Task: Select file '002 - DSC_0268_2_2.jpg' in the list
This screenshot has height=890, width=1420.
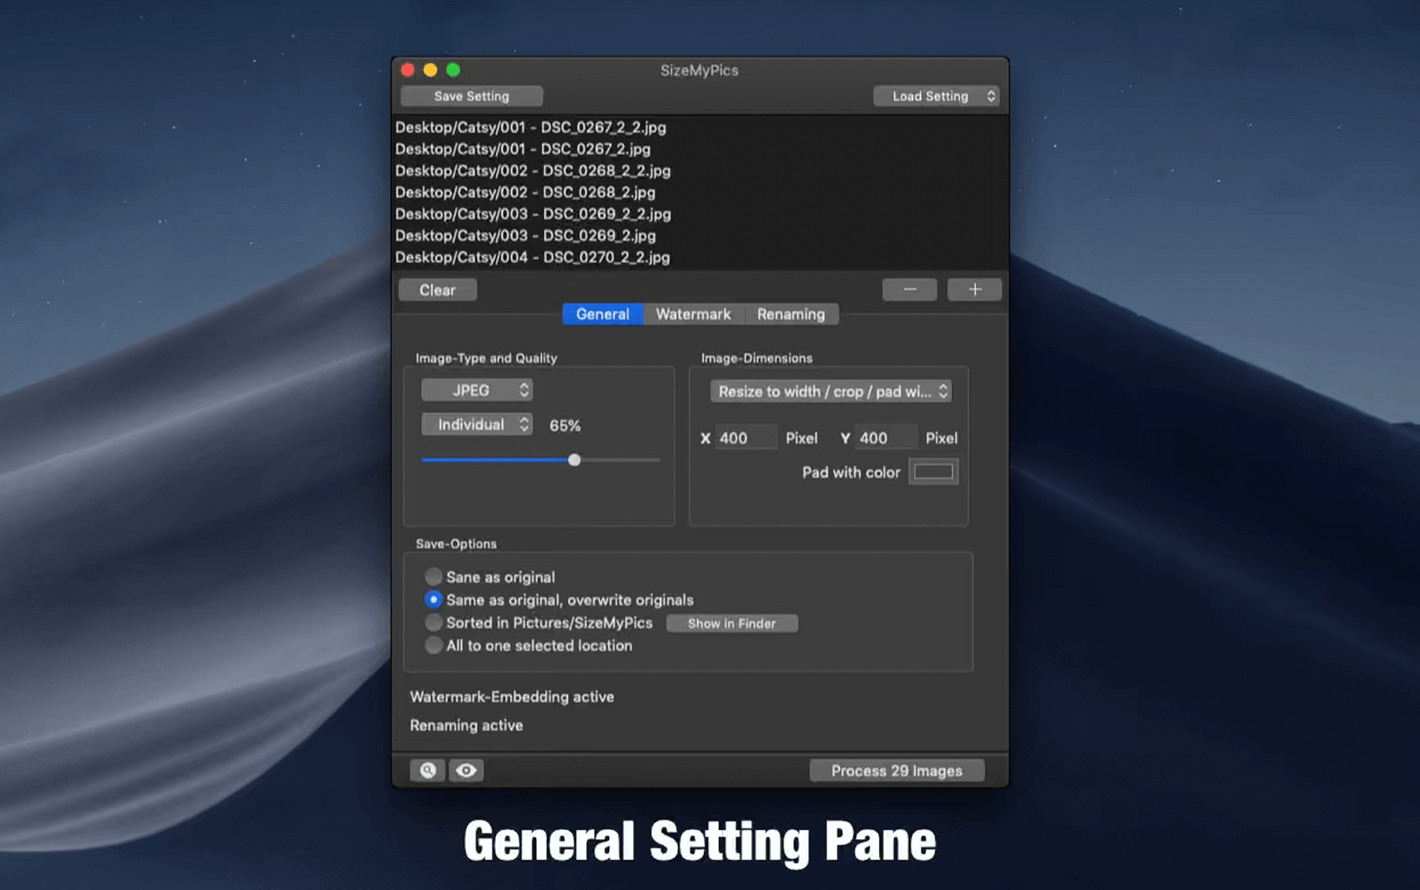Action: (x=533, y=171)
